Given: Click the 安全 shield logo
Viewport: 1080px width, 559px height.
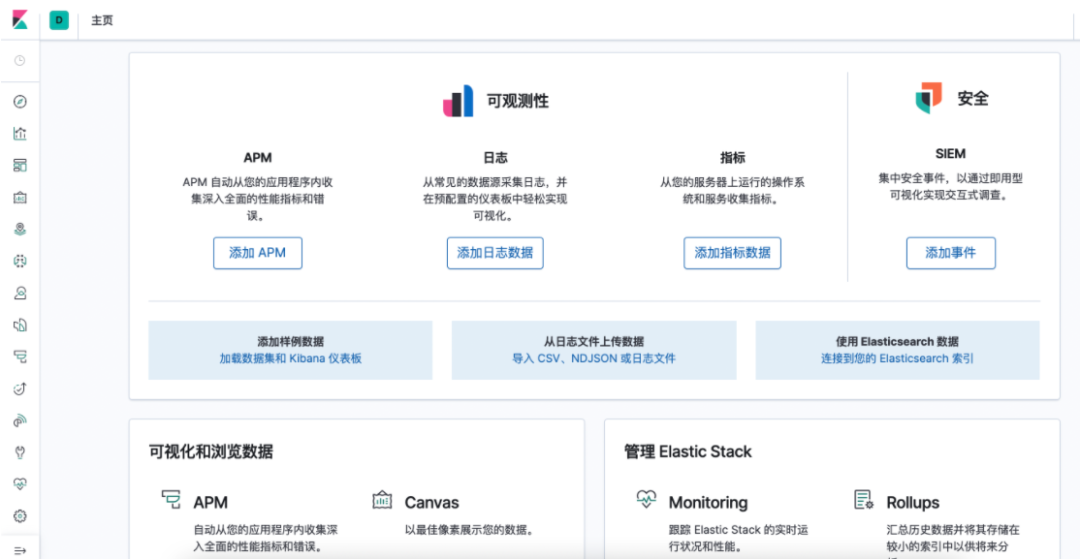Looking at the screenshot, I should [x=928, y=98].
